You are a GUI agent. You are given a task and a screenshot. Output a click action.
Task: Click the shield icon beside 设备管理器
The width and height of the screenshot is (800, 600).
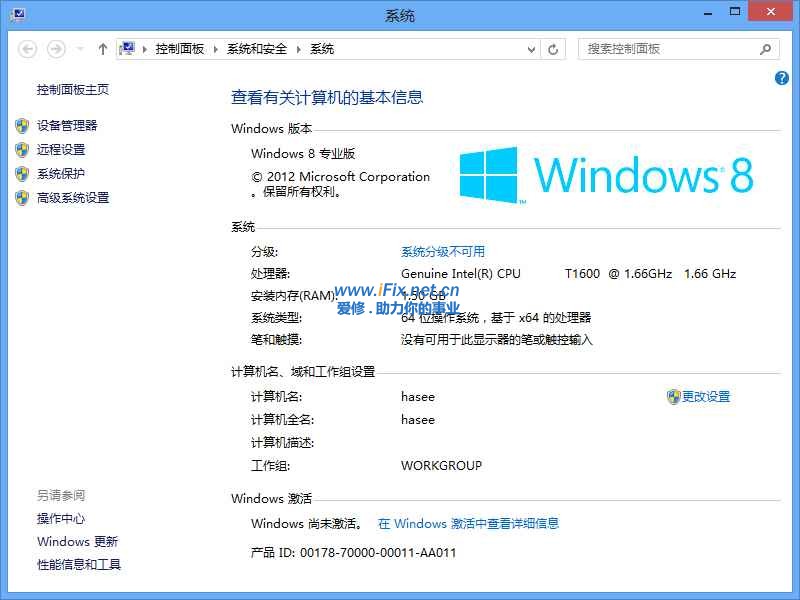(x=22, y=126)
